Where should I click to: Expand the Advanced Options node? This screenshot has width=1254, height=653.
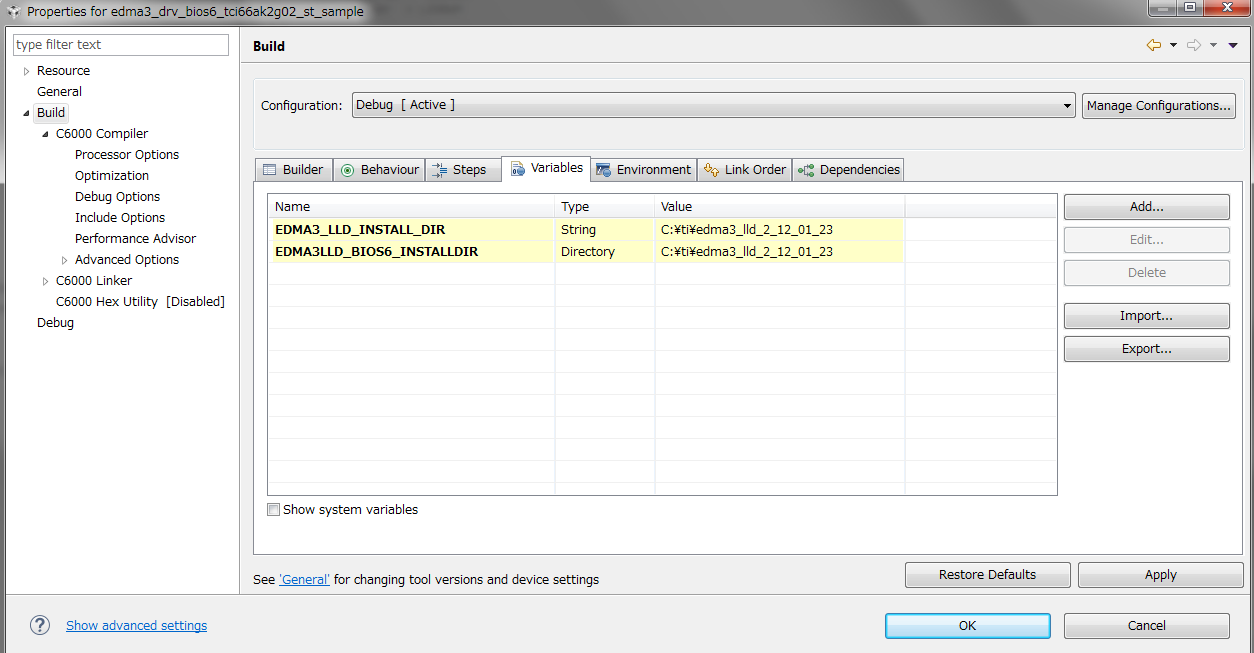click(x=64, y=260)
